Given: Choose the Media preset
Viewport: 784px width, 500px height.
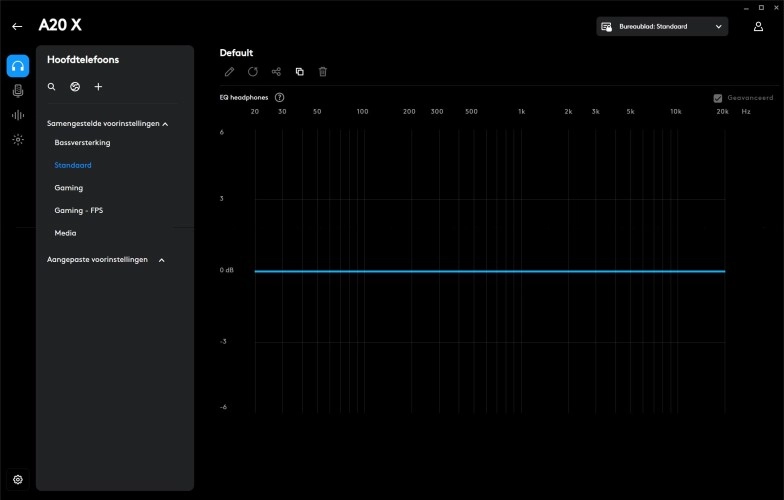Looking at the screenshot, I should 65,233.
